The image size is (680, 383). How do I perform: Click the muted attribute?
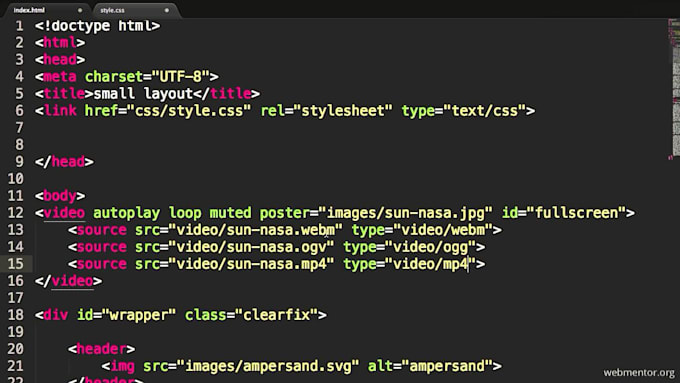point(231,213)
